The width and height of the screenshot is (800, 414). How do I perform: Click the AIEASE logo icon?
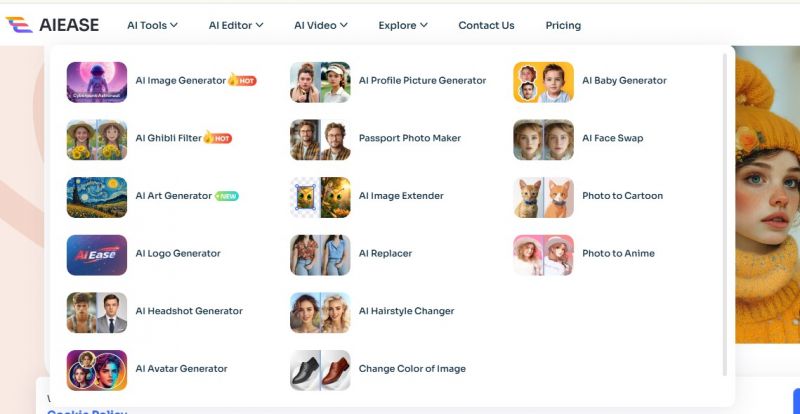coord(19,25)
